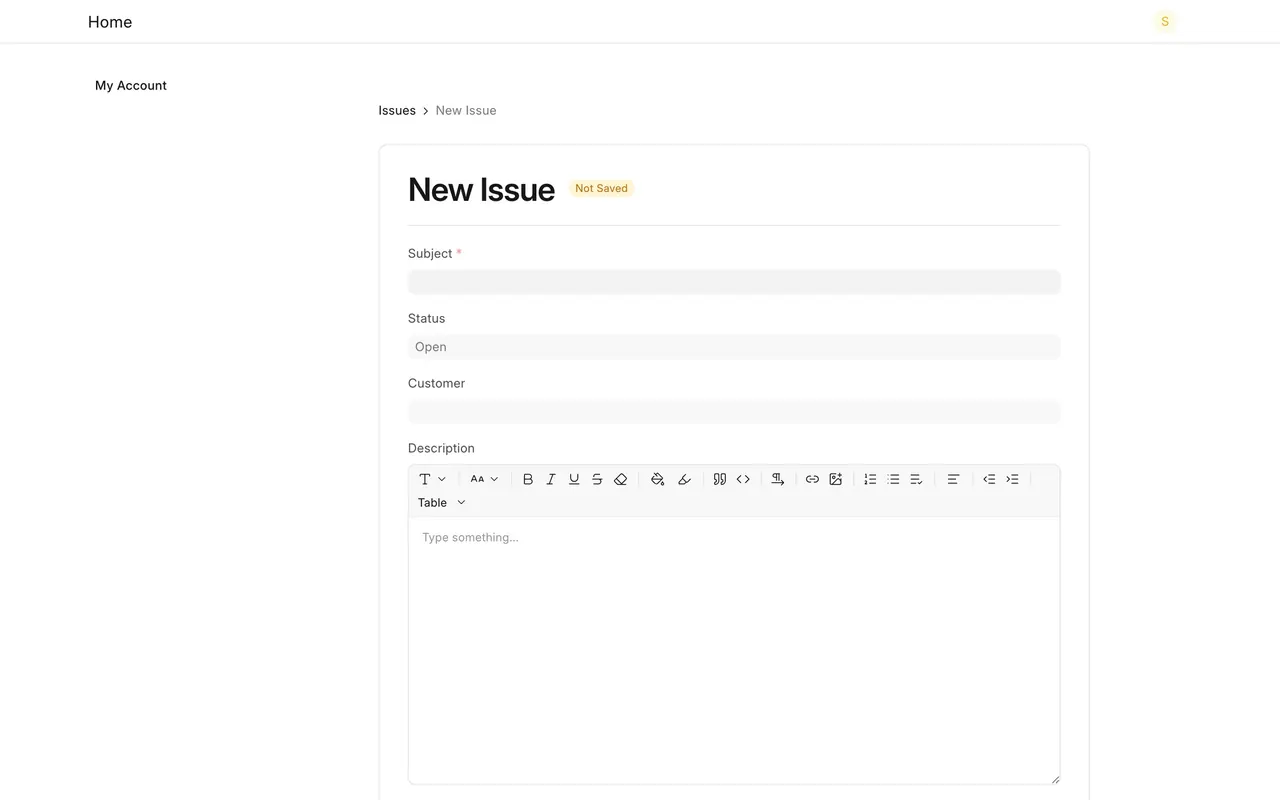The width and height of the screenshot is (1280, 800).
Task: Open the background fill color picker
Action: pos(657,479)
